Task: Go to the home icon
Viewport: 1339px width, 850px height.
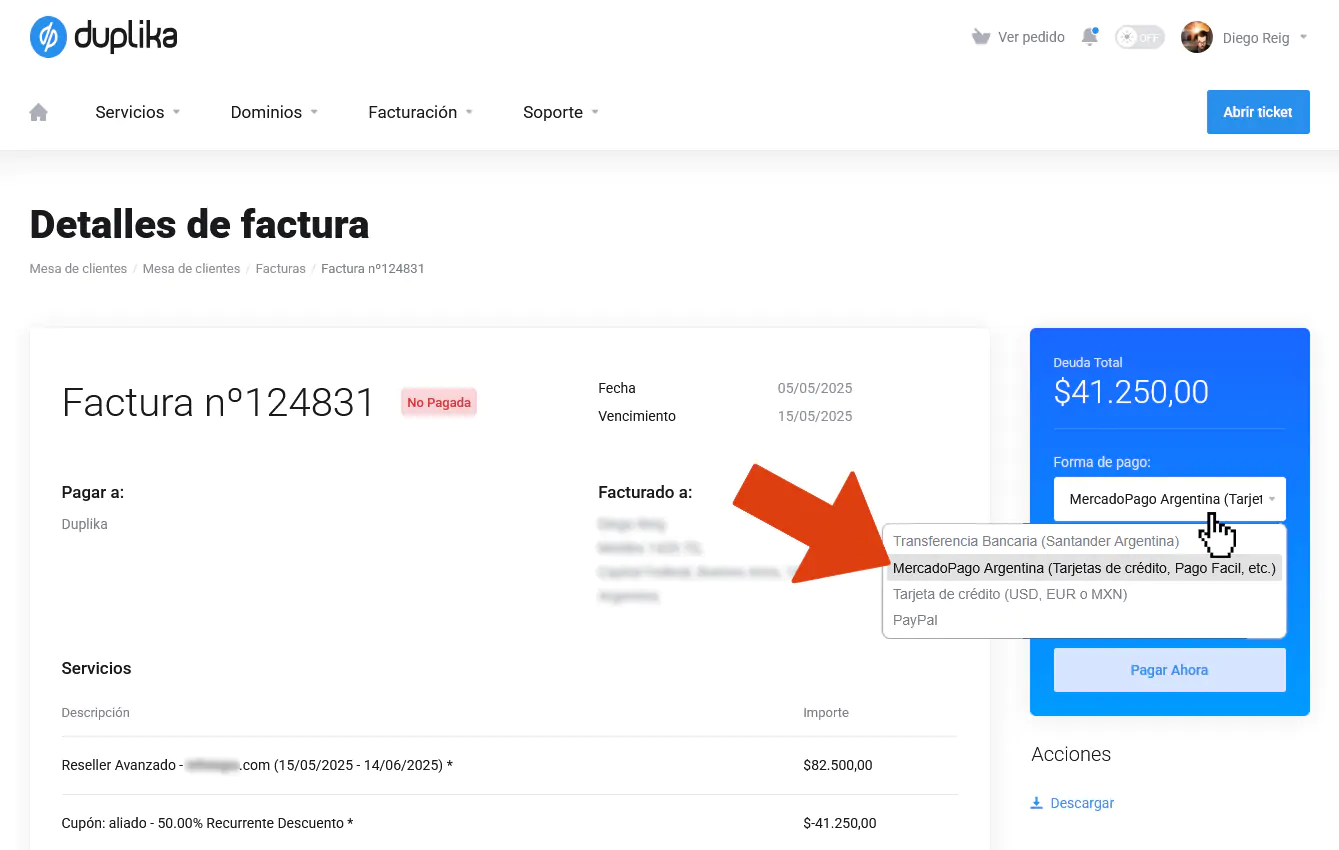Action: click(39, 112)
